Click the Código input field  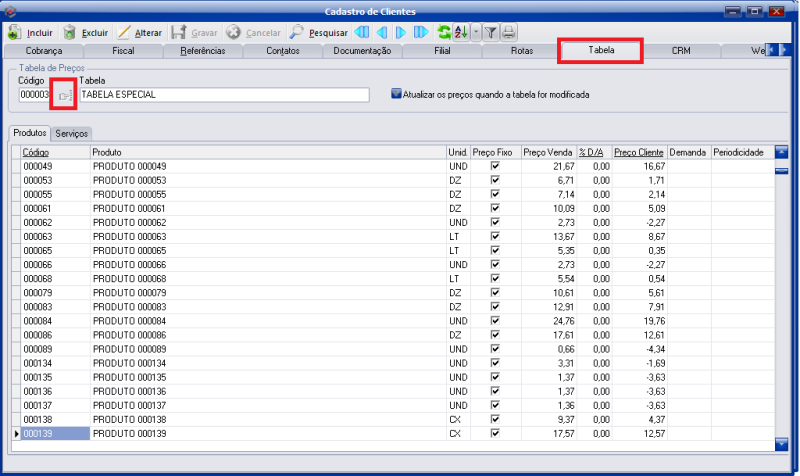36,95
